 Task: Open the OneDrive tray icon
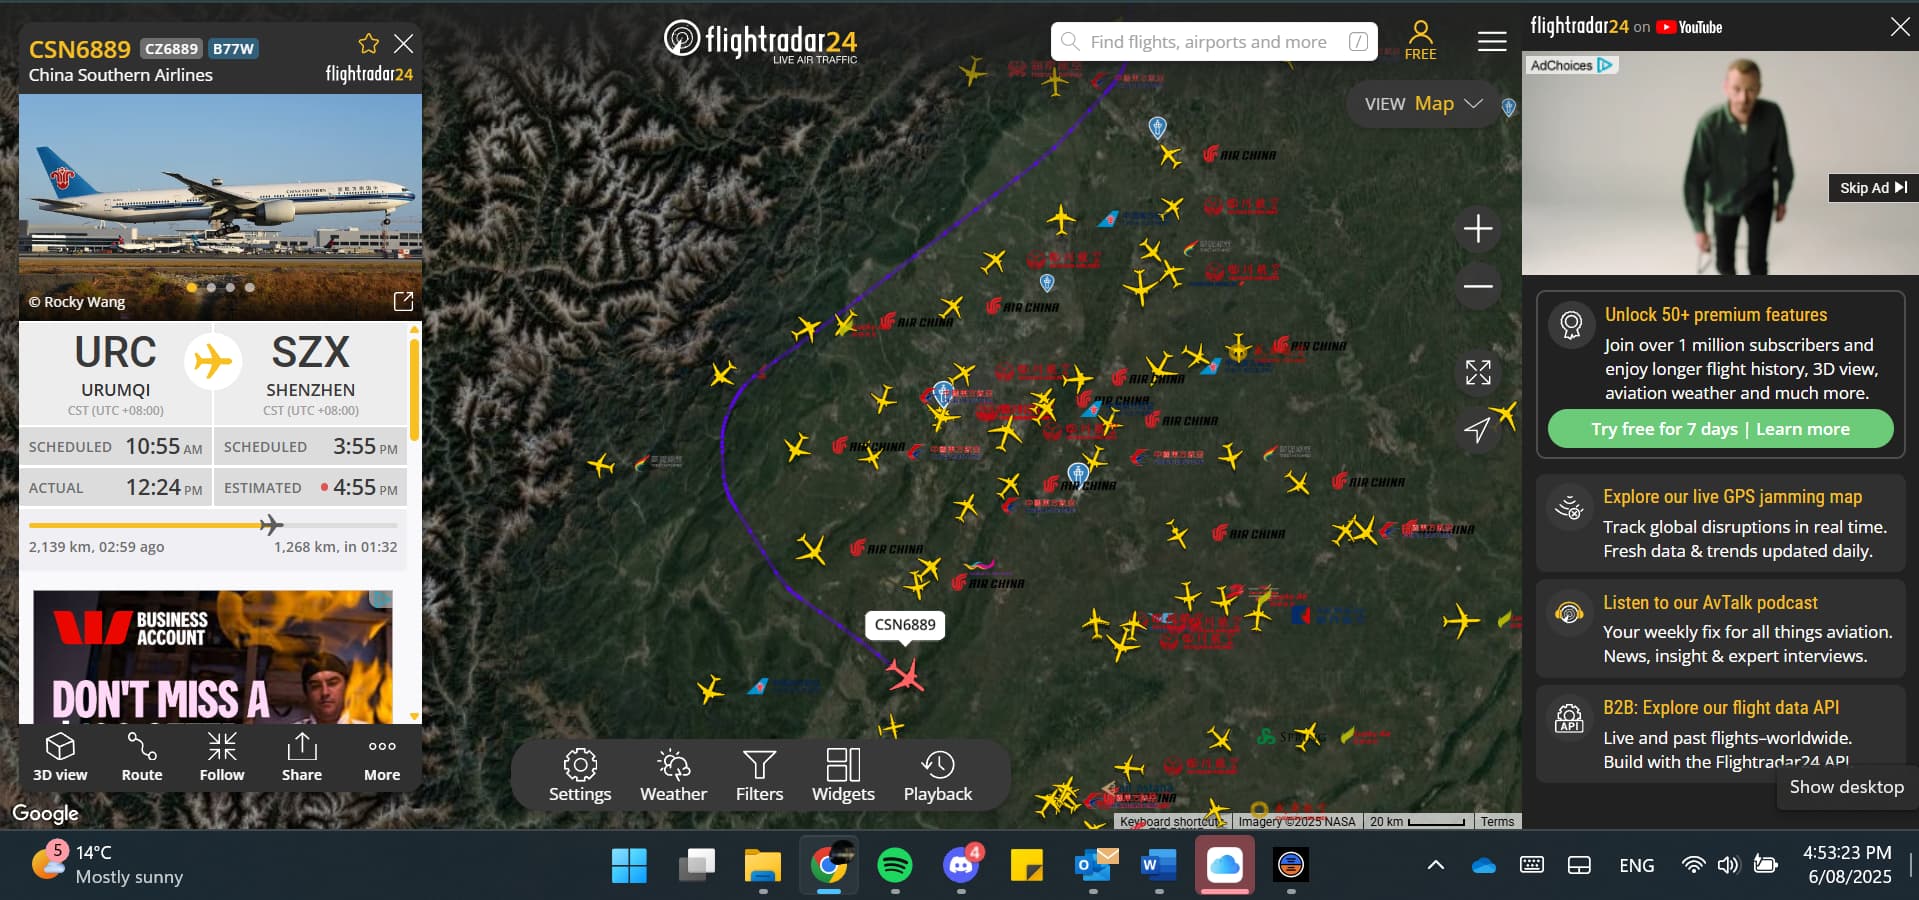pos(1484,865)
